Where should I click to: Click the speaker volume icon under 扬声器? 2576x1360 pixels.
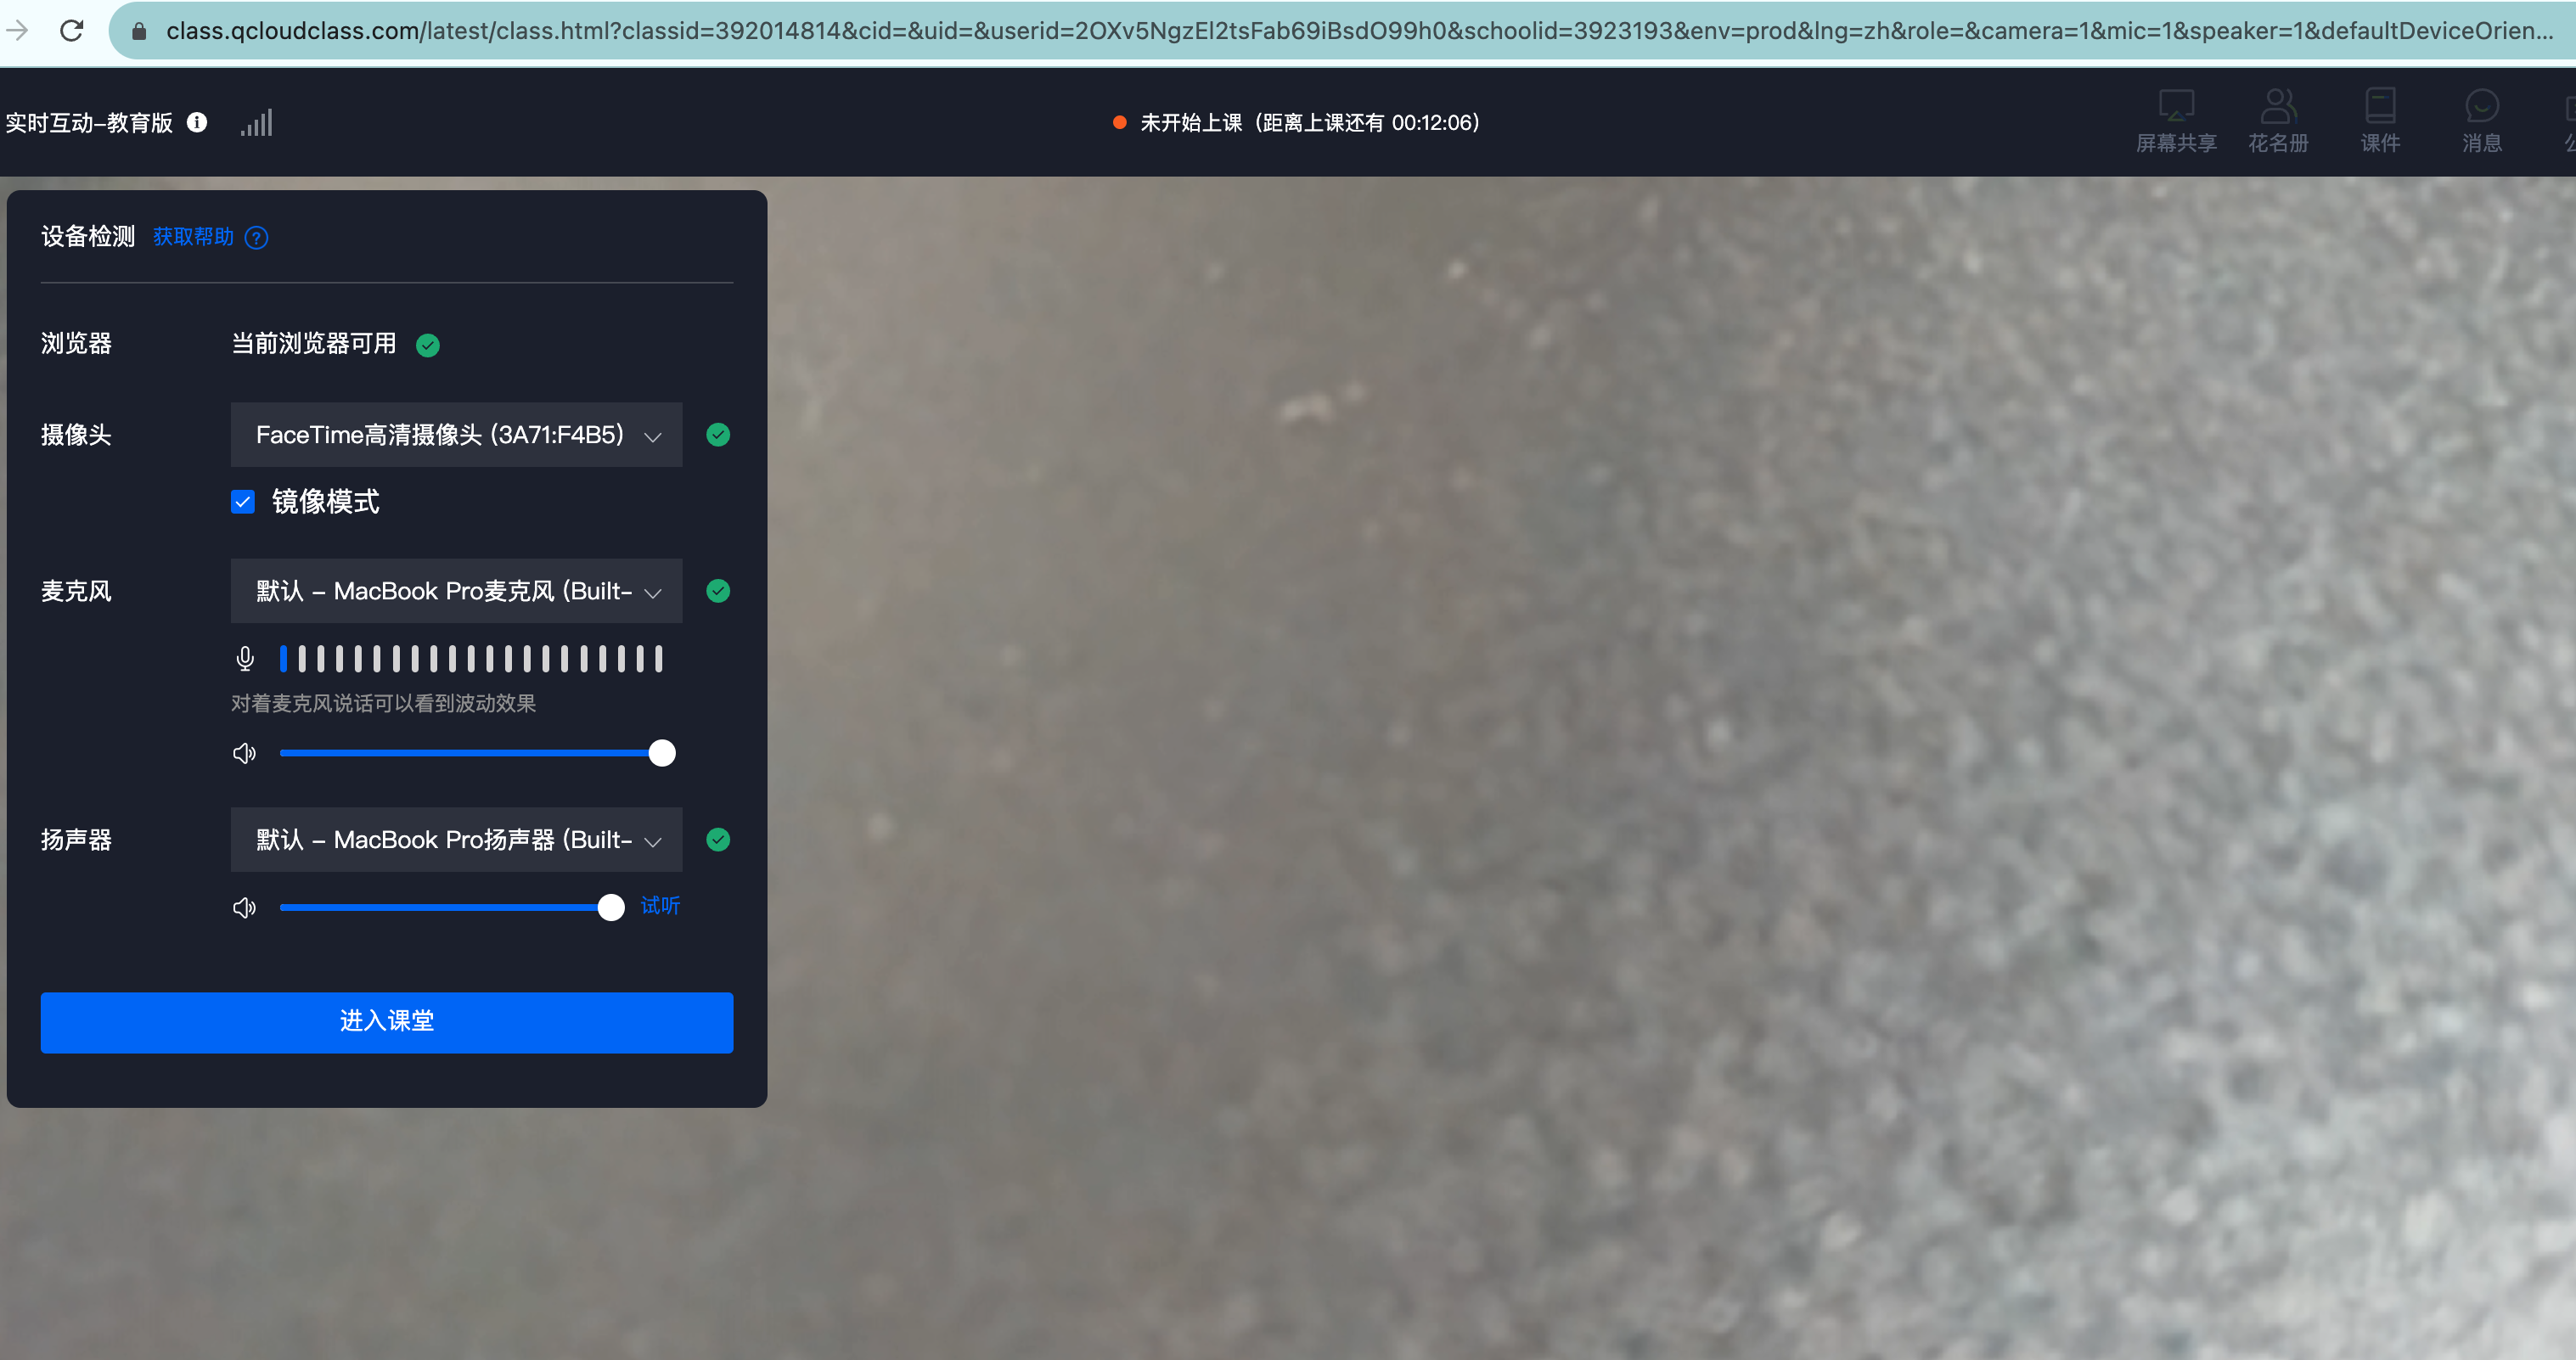pyautogui.click(x=244, y=907)
